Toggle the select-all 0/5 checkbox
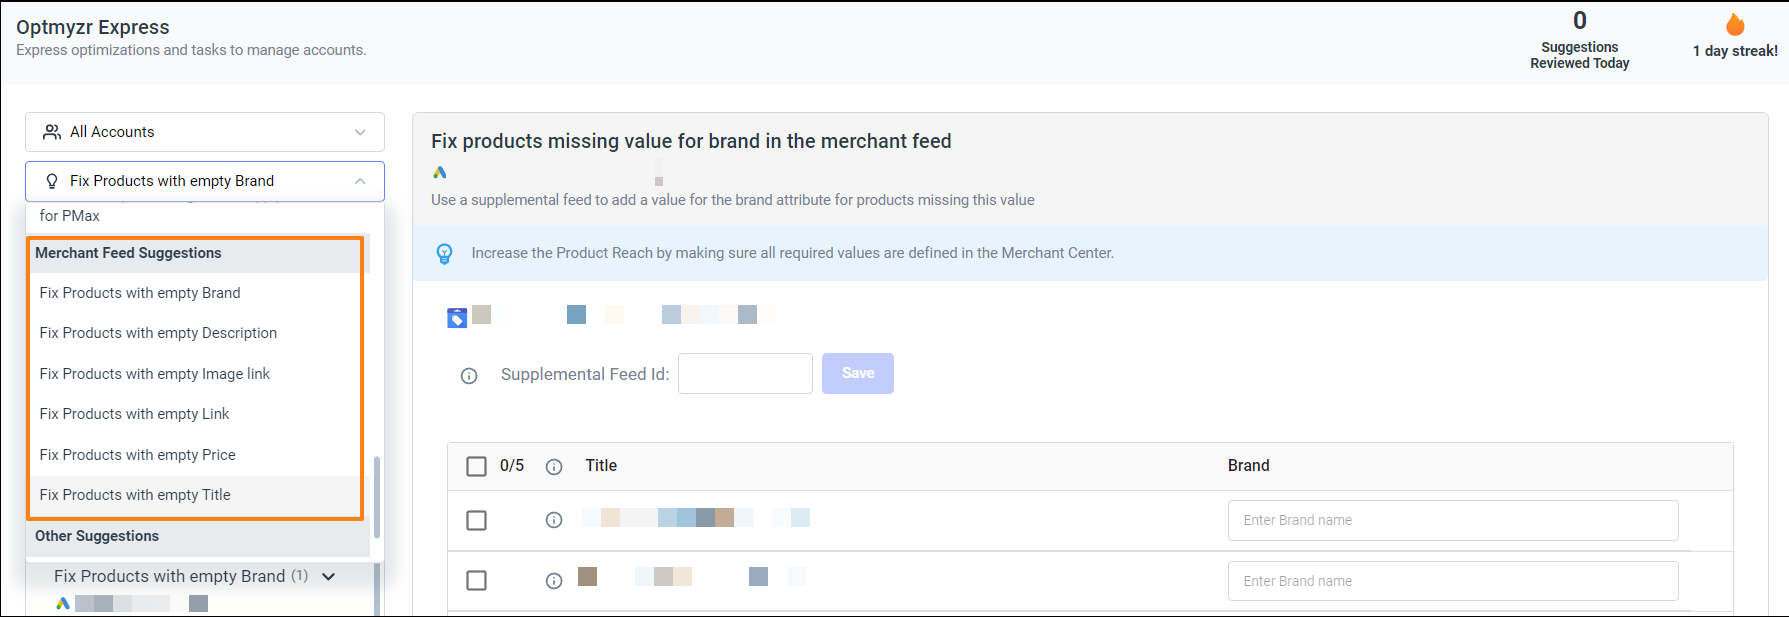The height and width of the screenshot is (617, 1789). pos(477,466)
